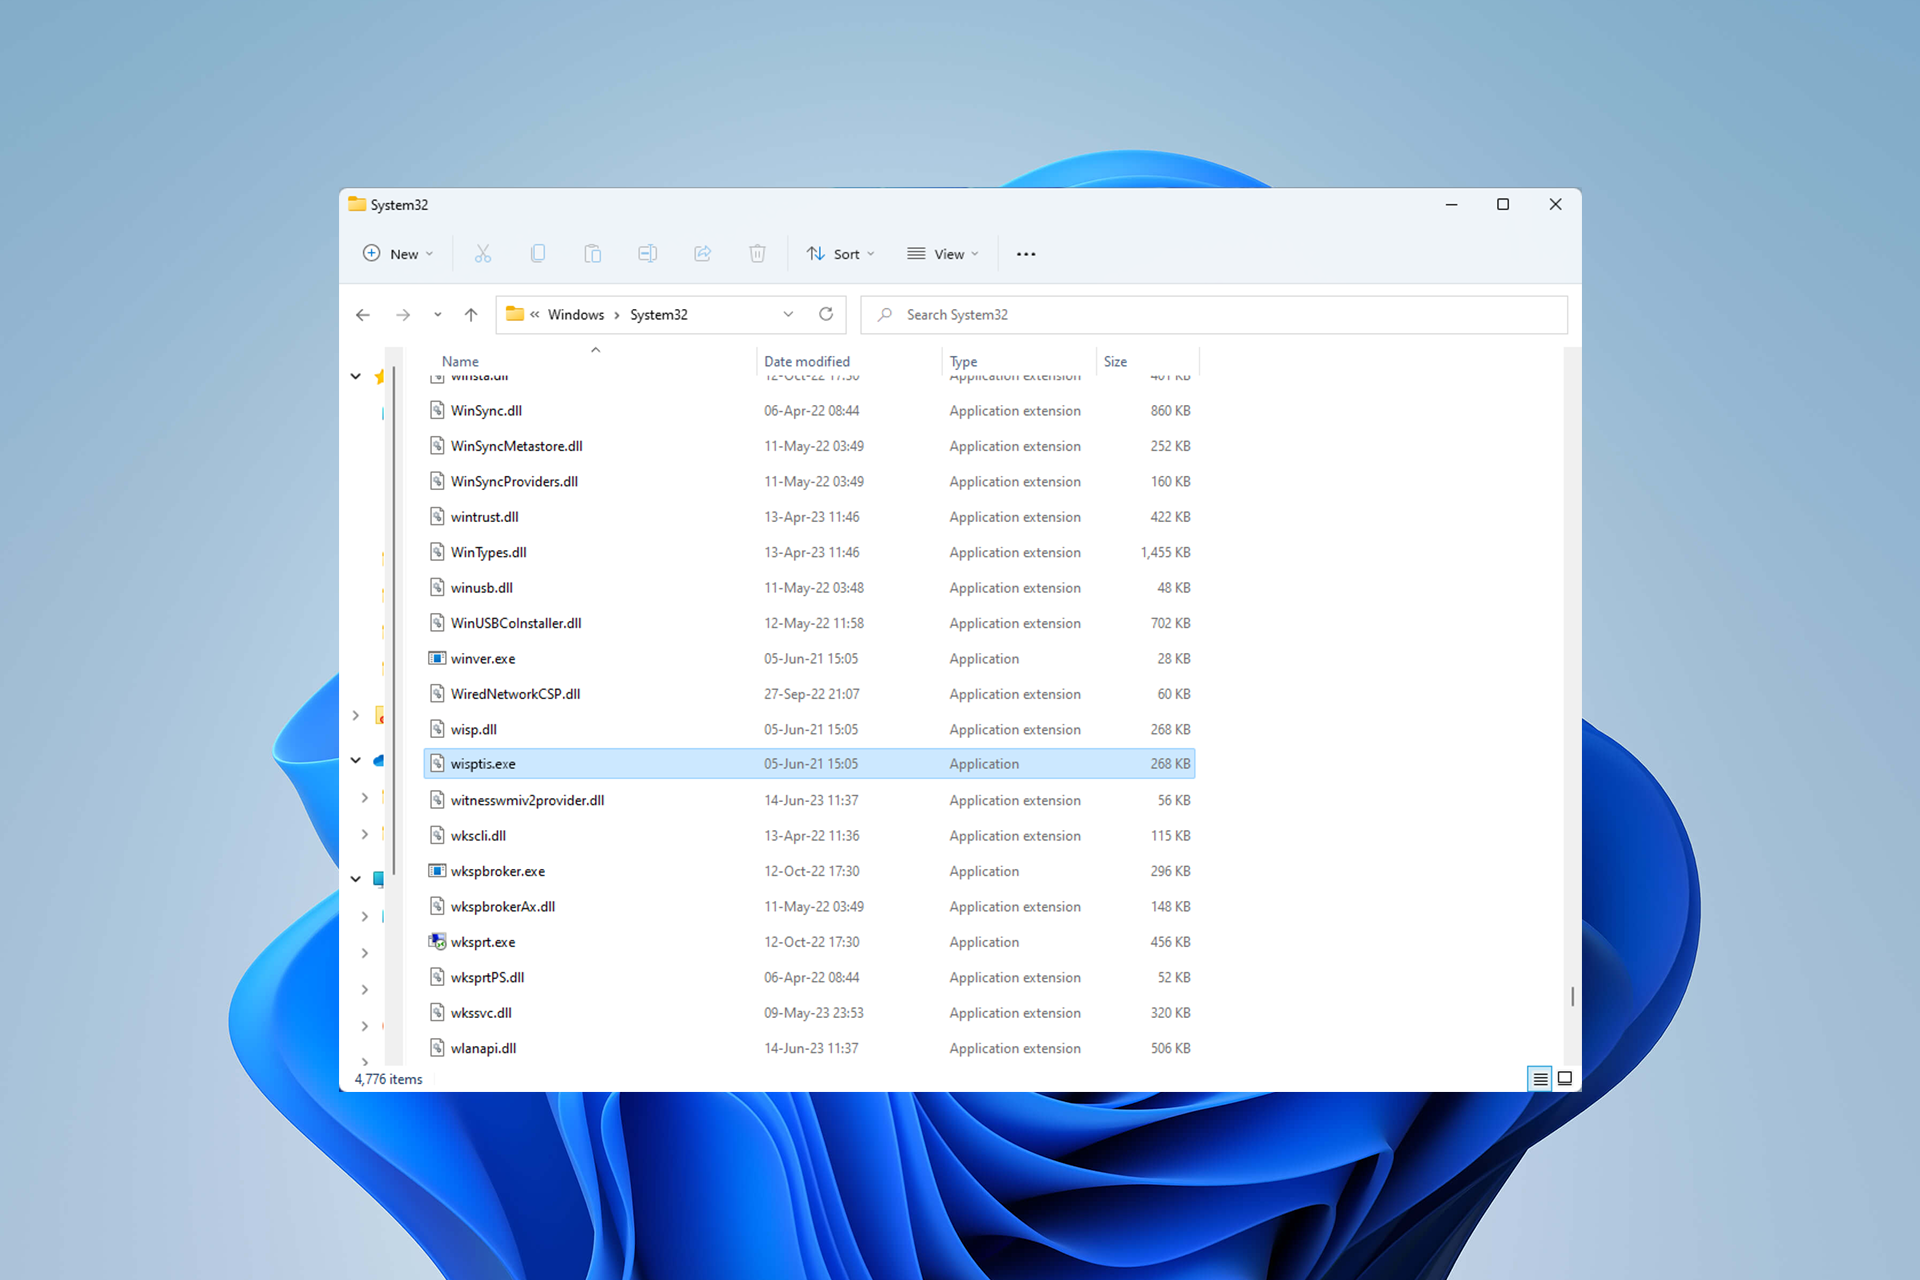Click the Share icon in toolbar
This screenshot has width=1920, height=1280.
pyautogui.click(x=703, y=254)
